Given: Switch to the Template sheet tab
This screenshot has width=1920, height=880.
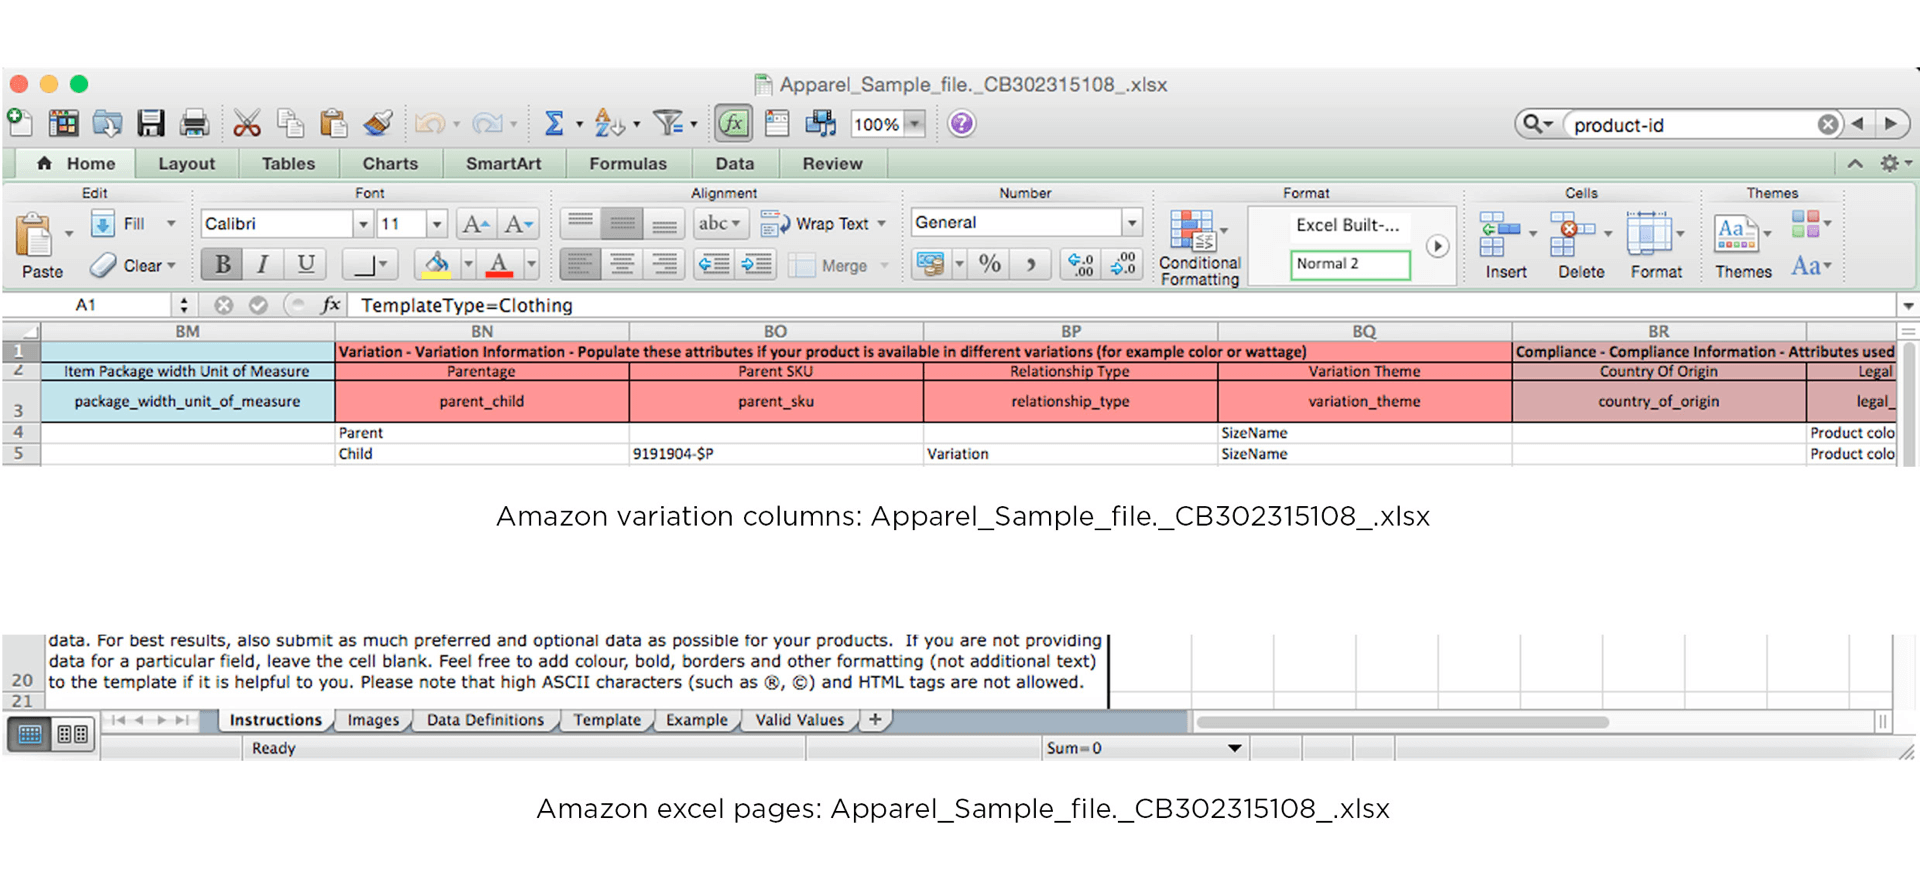Looking at the screenshot, I should (x=607, y=720).
